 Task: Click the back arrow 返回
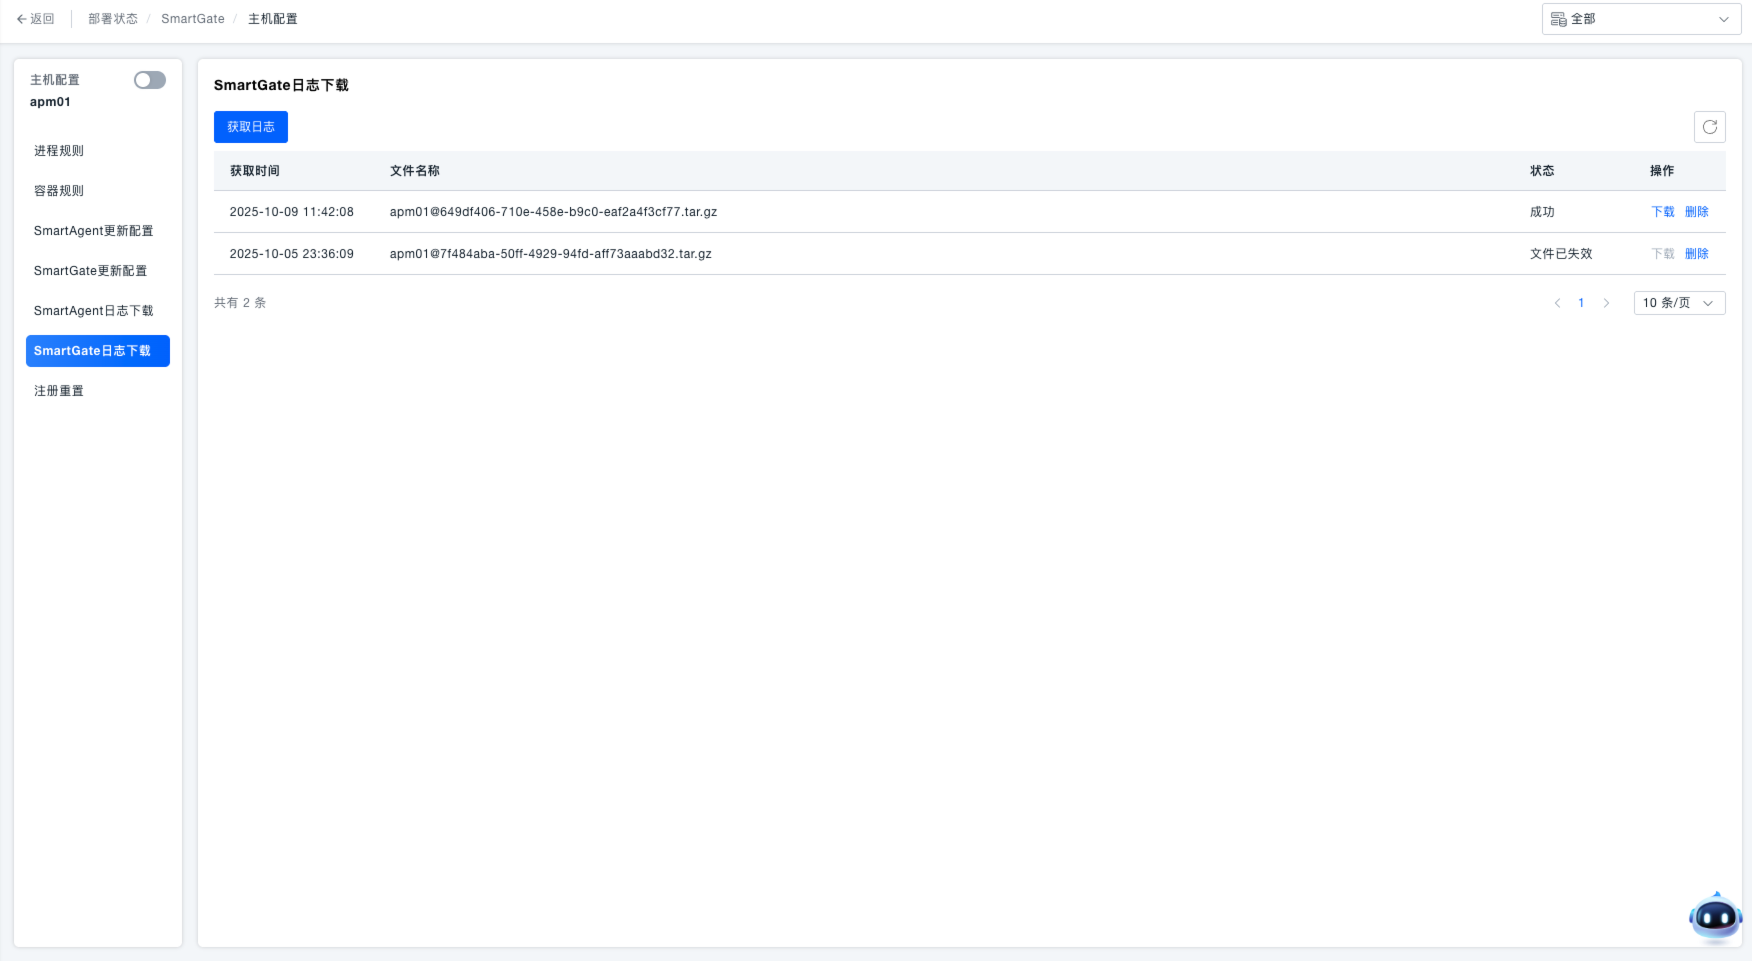pyautogui.click(x=36, y=19)
